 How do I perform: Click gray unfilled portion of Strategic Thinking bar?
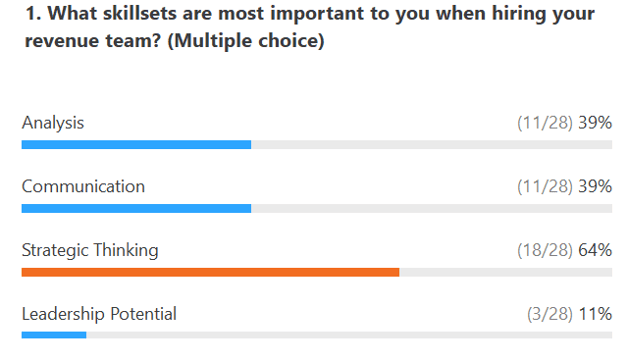click(x=505, y=272)
